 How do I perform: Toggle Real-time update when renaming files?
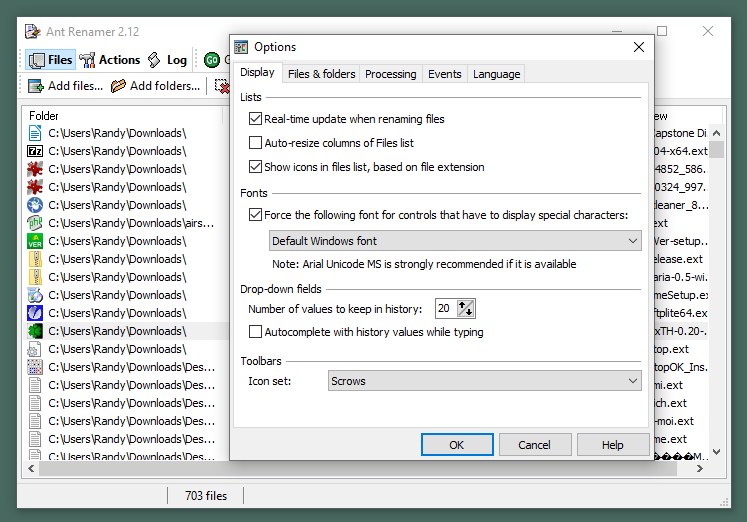coord(255,119)
